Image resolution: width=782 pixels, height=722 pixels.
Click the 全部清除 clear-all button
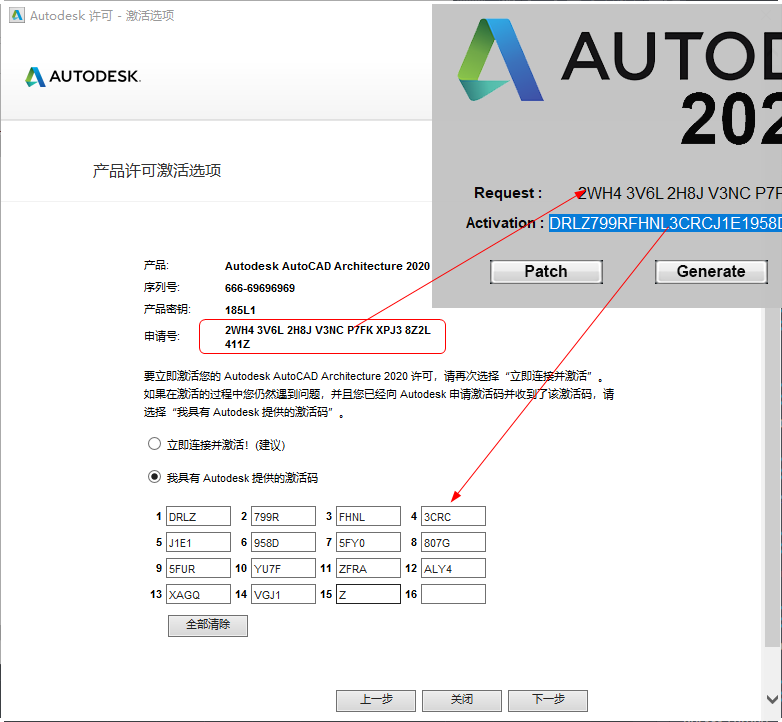click(x=207, y=625)
